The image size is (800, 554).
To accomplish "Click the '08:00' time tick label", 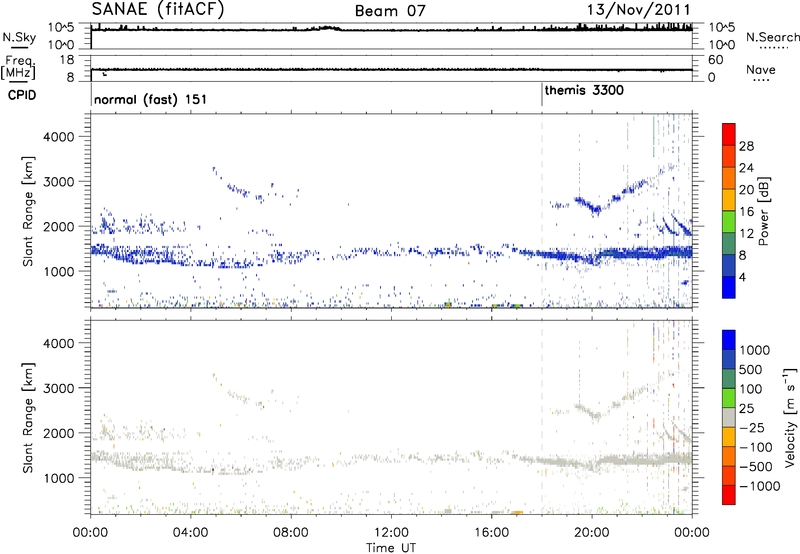I will click(x=291, y=533).
